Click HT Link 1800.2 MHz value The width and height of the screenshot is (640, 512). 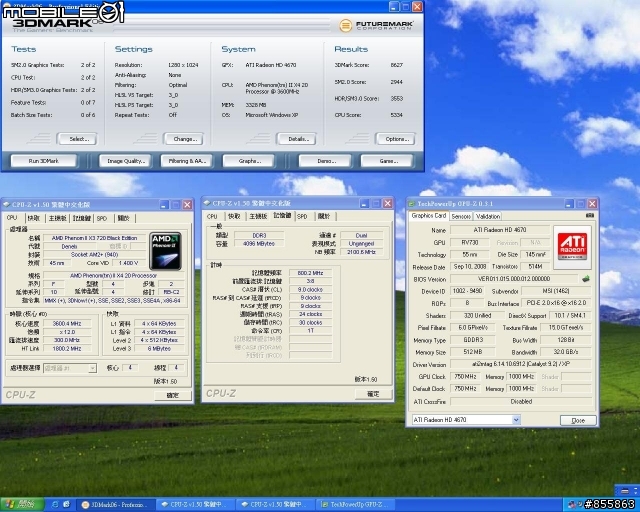tap(67, 349)
